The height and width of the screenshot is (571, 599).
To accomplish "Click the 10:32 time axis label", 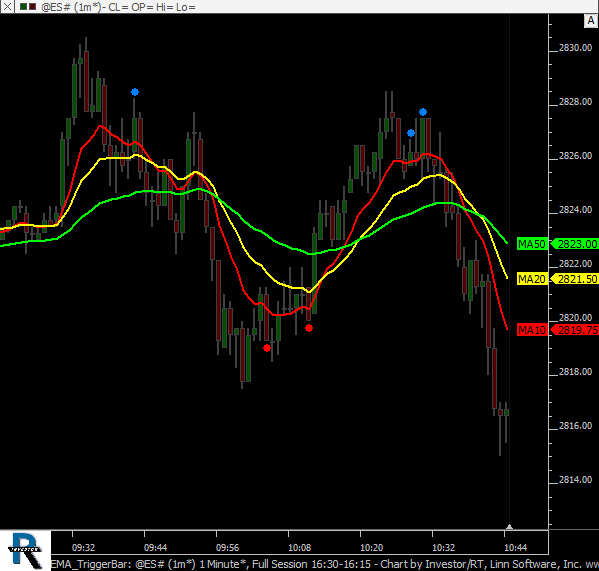I will 444,548.
